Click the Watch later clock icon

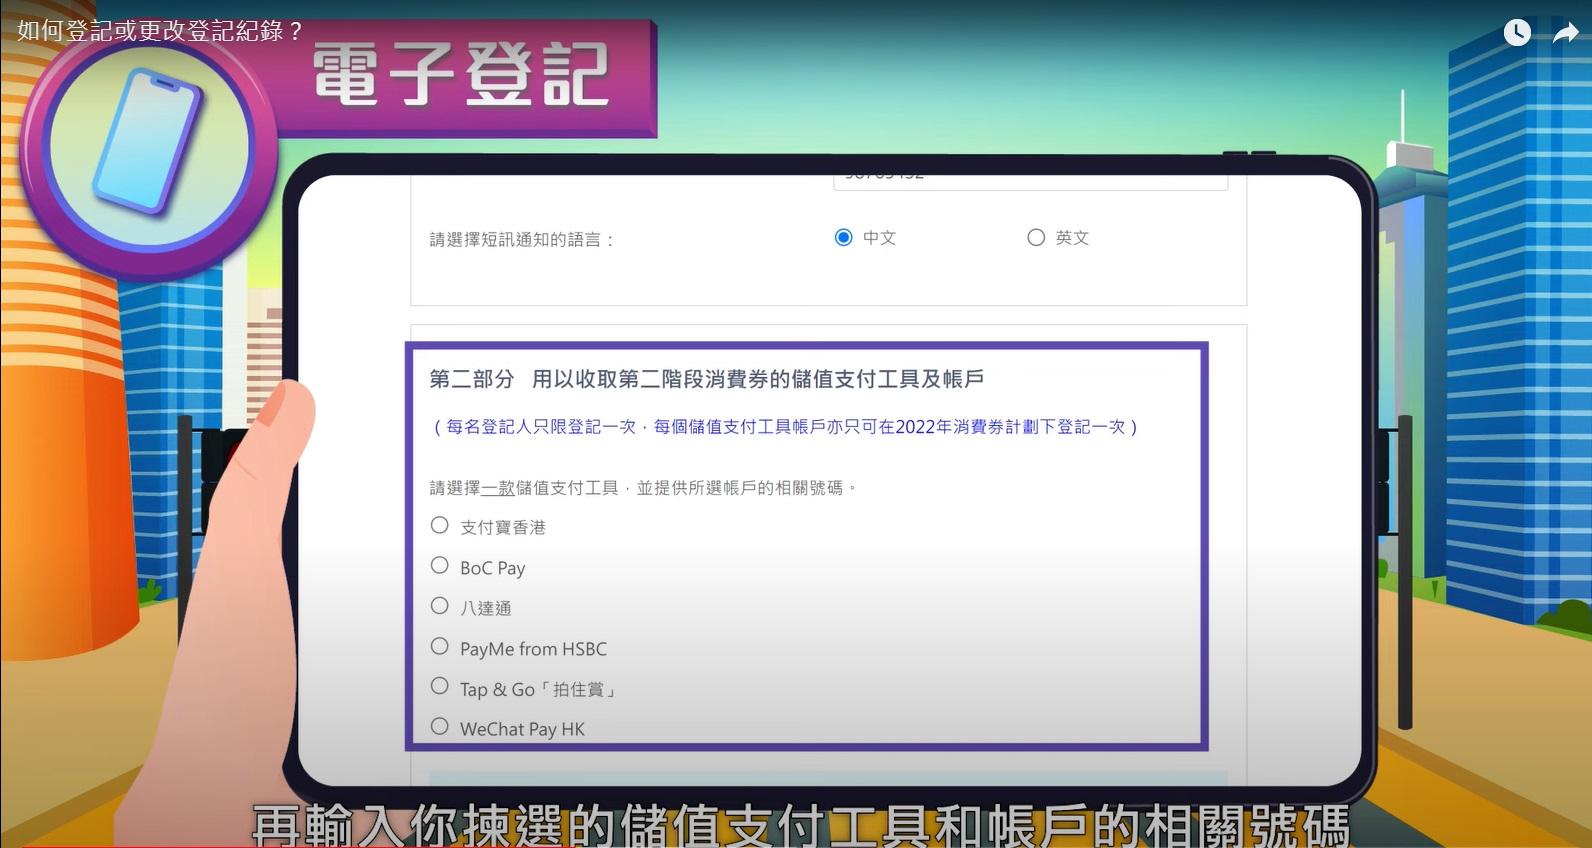[x=1517, y=33]
